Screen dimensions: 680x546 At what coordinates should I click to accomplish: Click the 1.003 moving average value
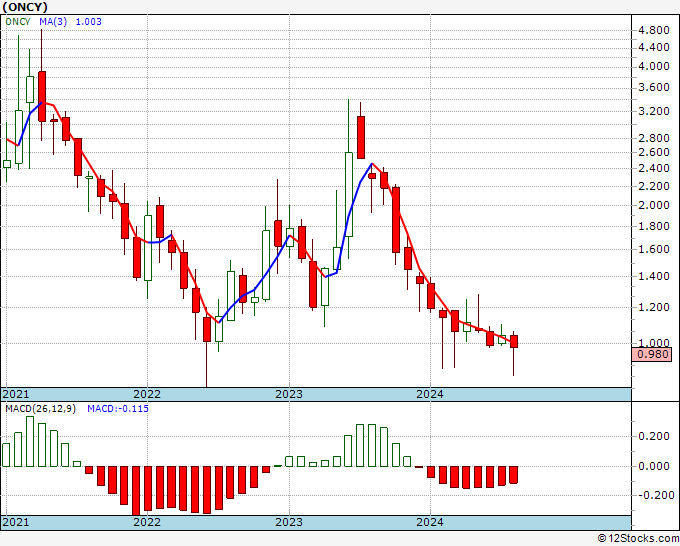(88, 22)
